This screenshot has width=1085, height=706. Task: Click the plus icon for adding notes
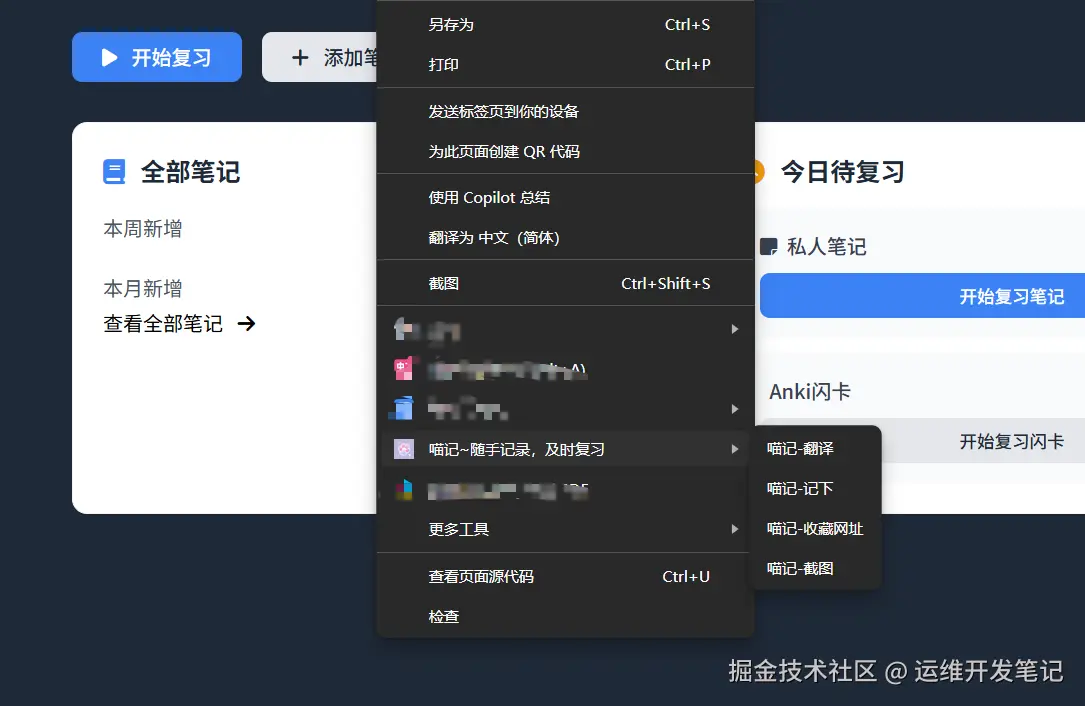pos(300,57)
